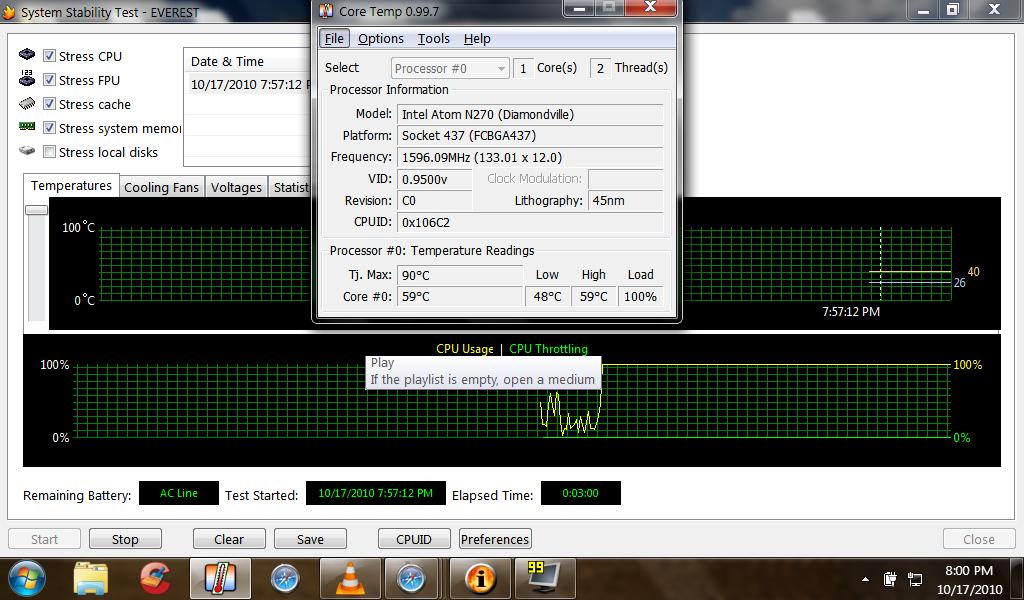Select the 10/17/2010 7:57:12 log row

(249, 84)
